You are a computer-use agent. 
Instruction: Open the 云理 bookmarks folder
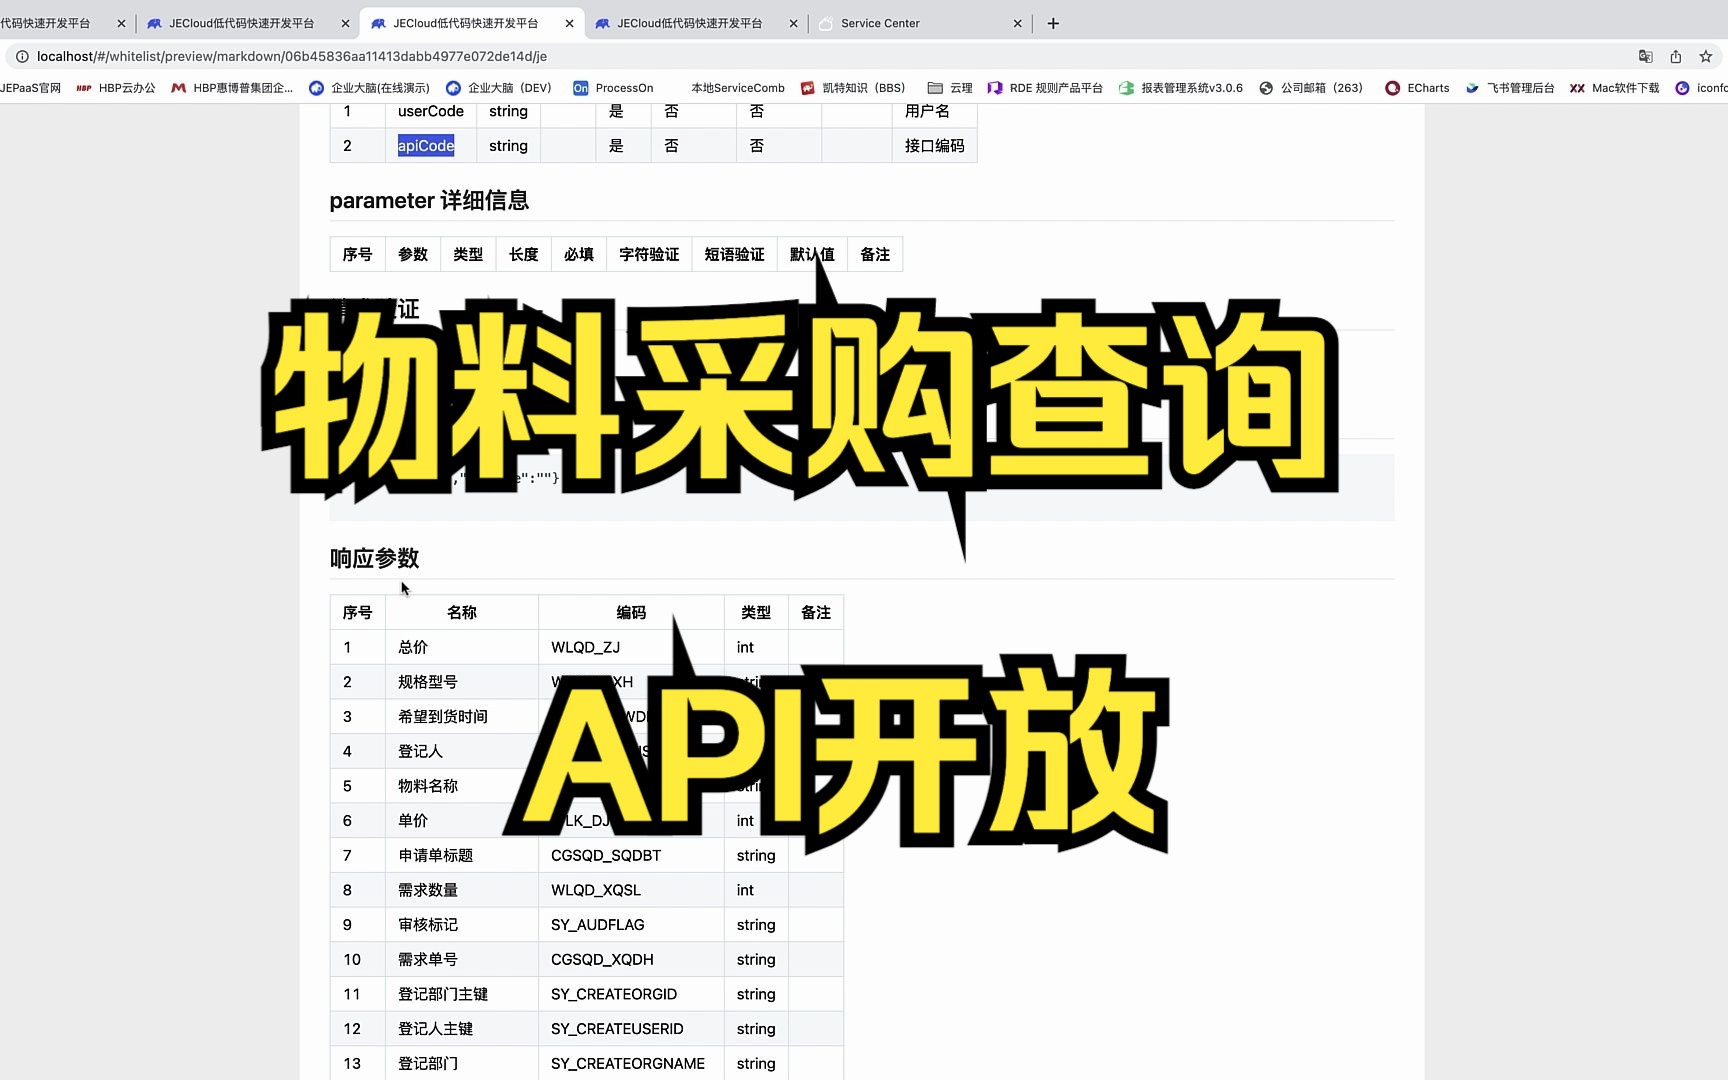(x=950, y=88)
